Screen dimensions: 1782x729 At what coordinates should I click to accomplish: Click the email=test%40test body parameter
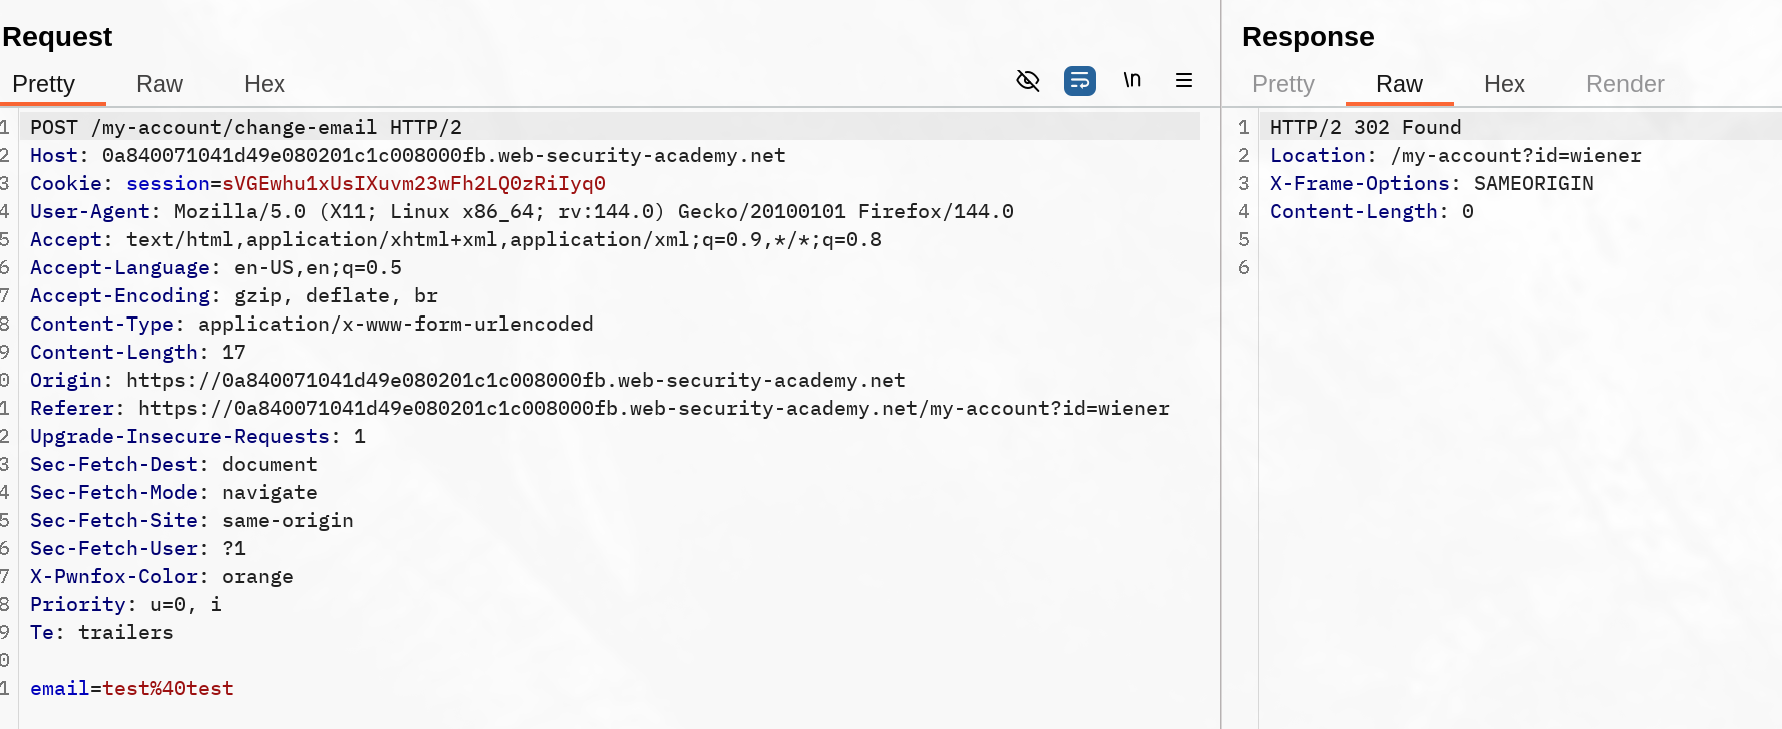(132, 689)
